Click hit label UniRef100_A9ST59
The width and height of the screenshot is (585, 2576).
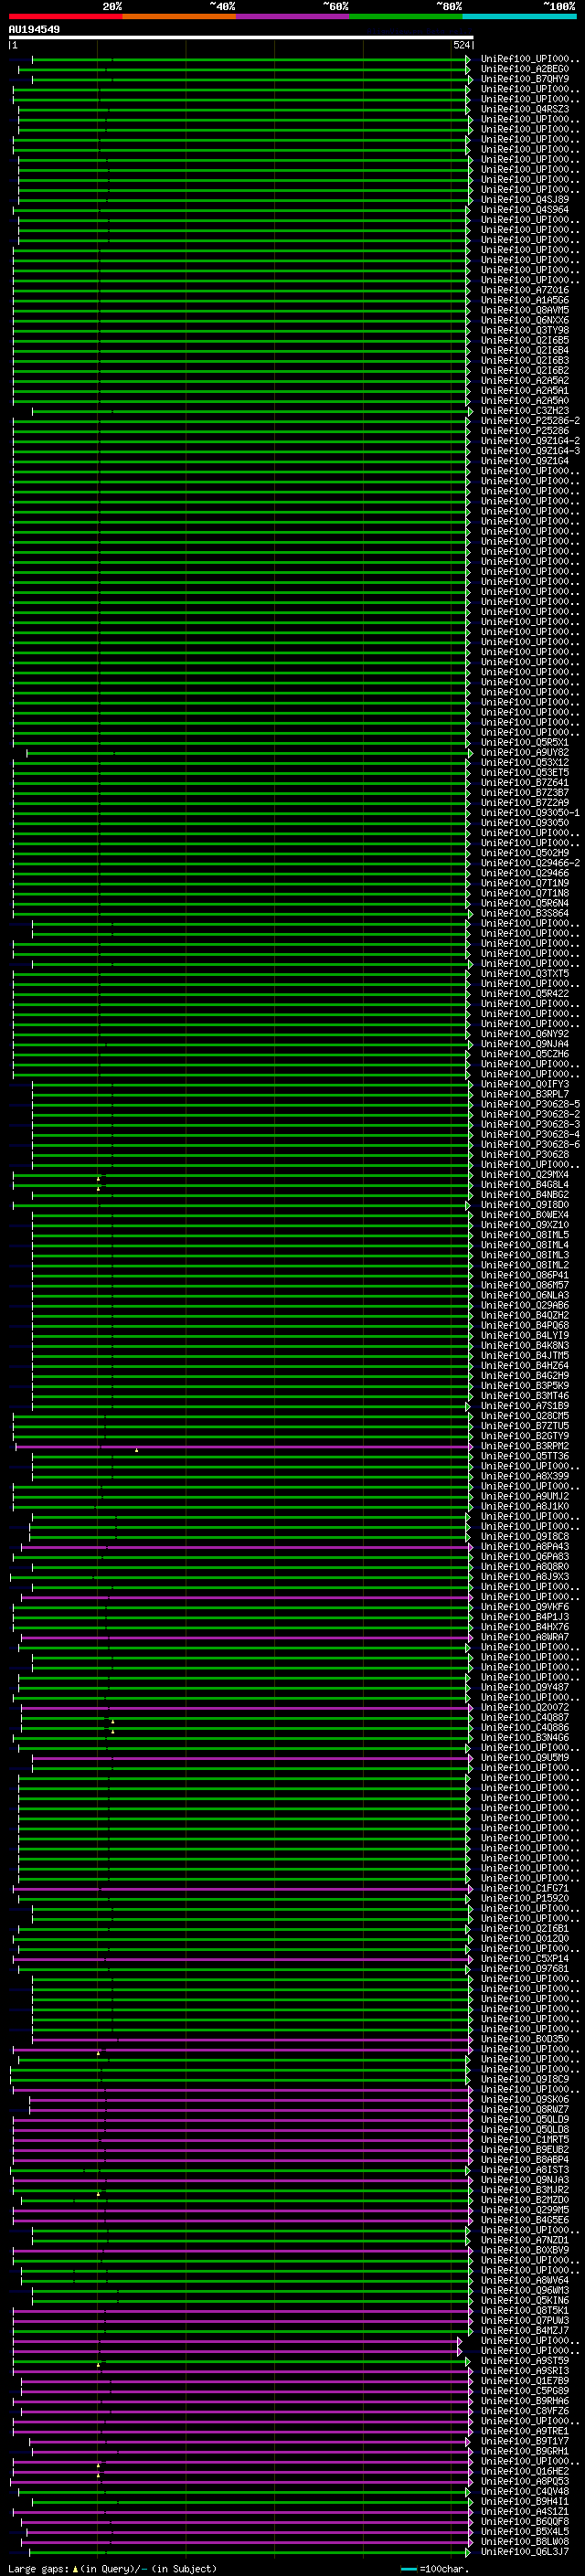click(525, 2361)
